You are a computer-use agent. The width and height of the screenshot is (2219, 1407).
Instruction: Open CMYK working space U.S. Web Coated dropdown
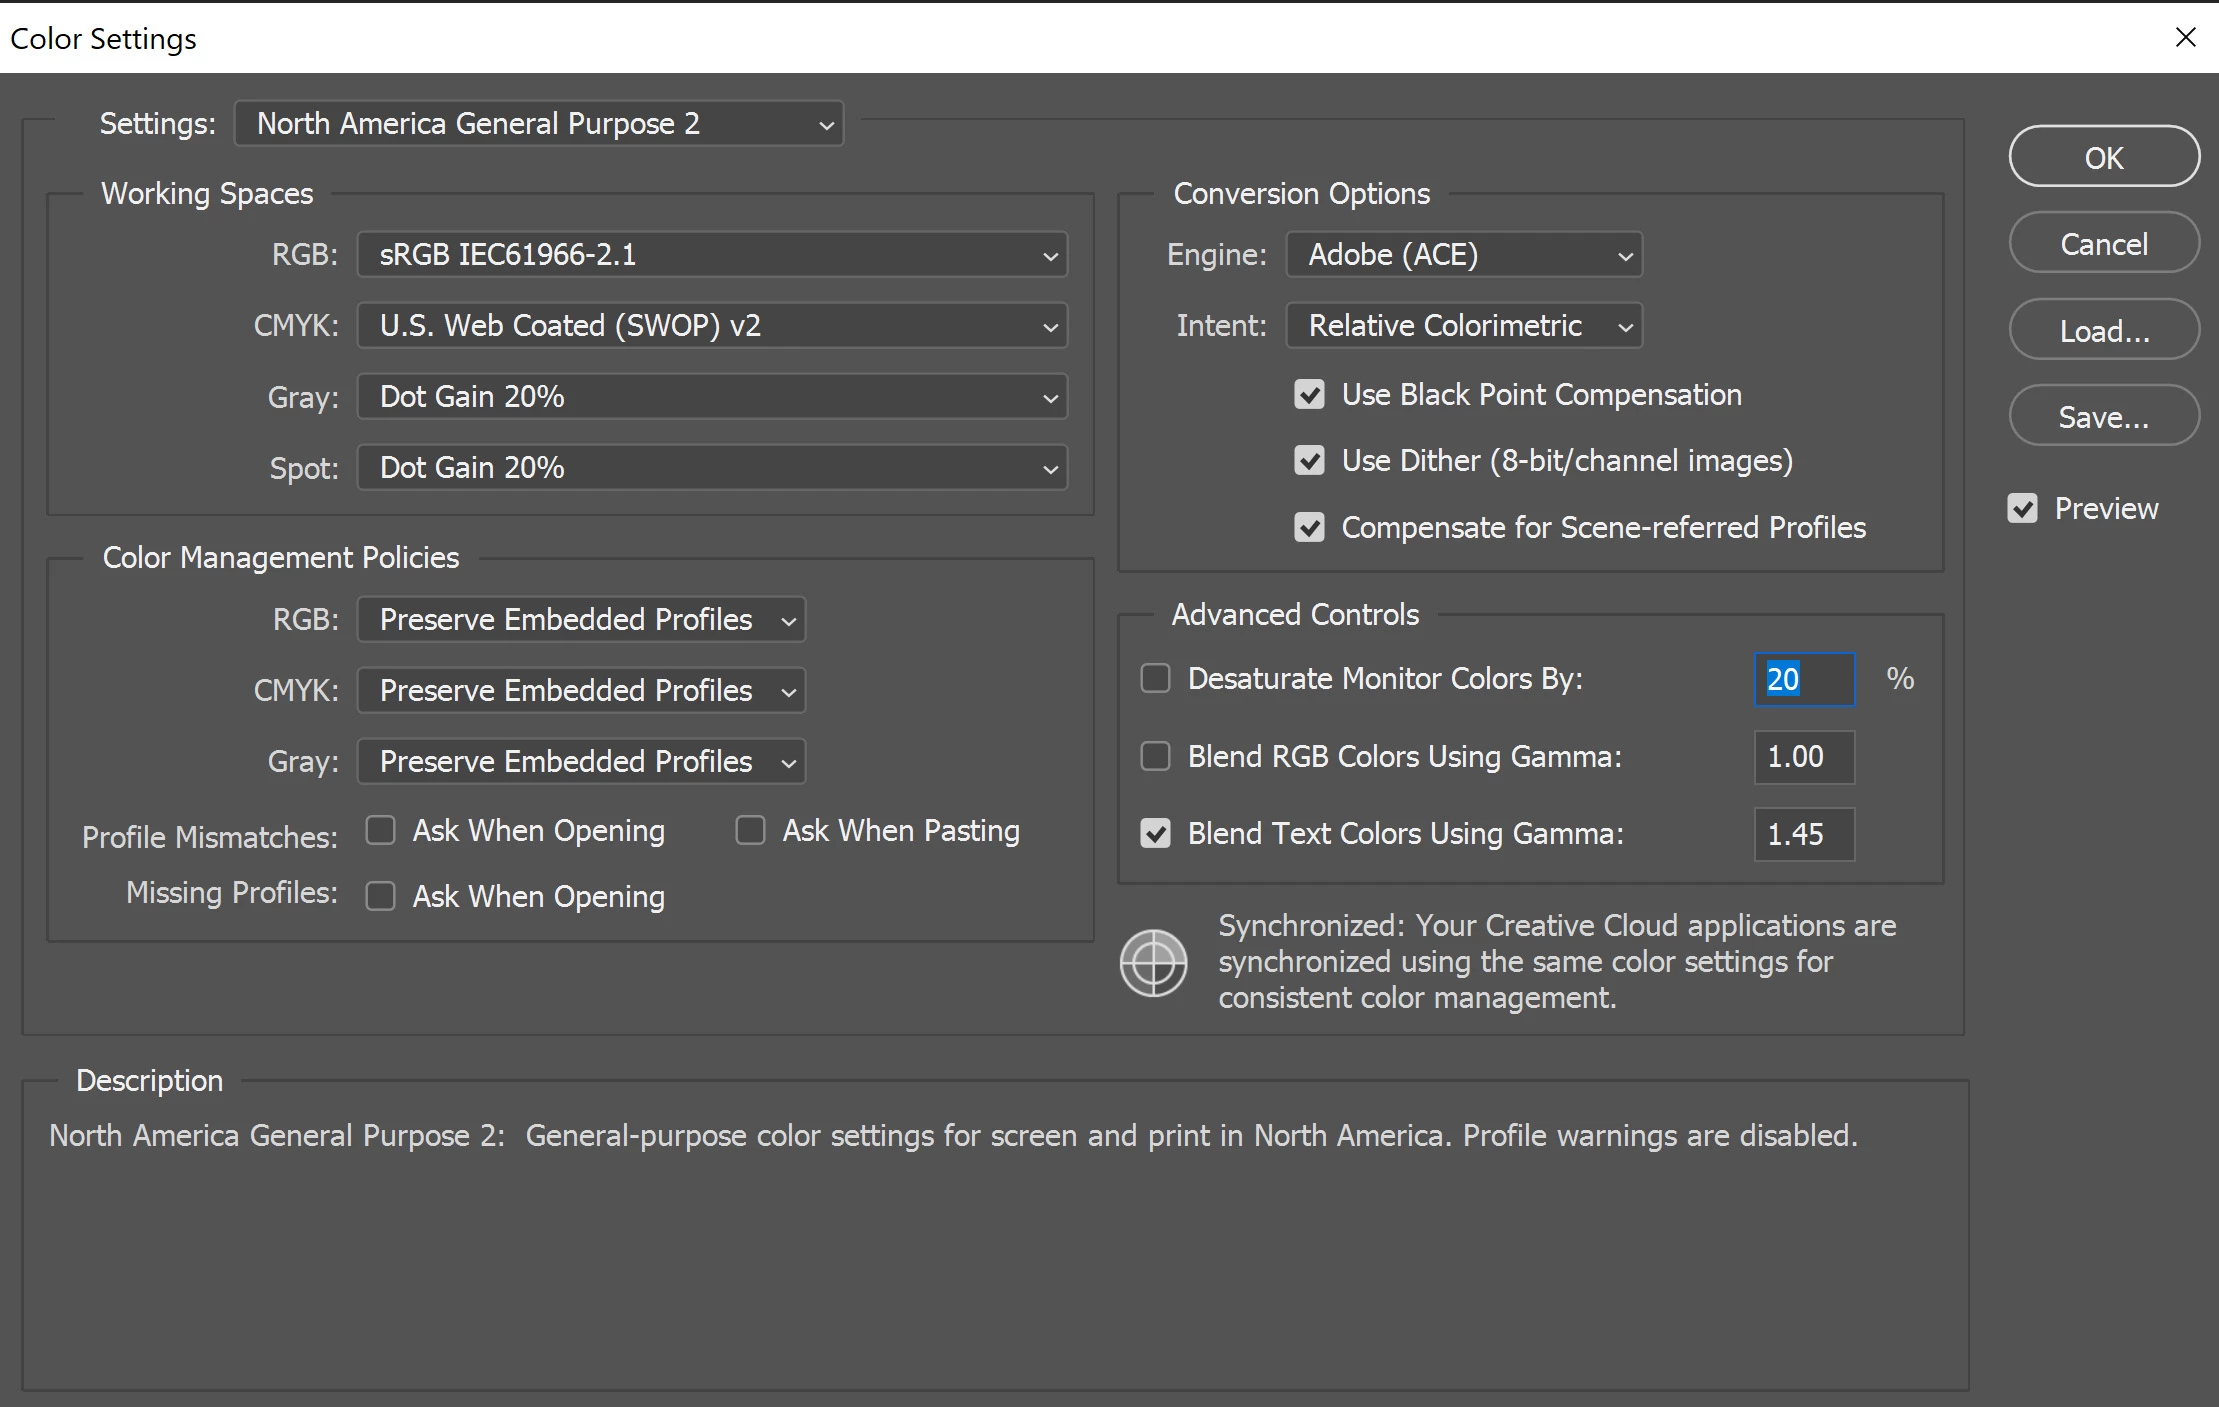(711, 325)
